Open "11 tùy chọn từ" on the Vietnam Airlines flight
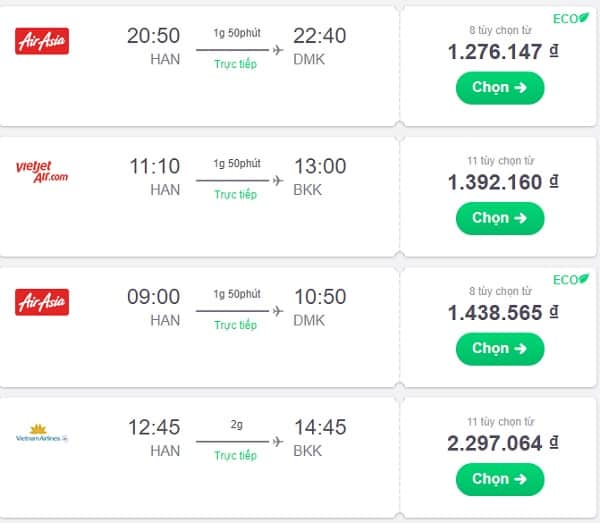Screen dimensions: 600x523 tap(500, 419)
